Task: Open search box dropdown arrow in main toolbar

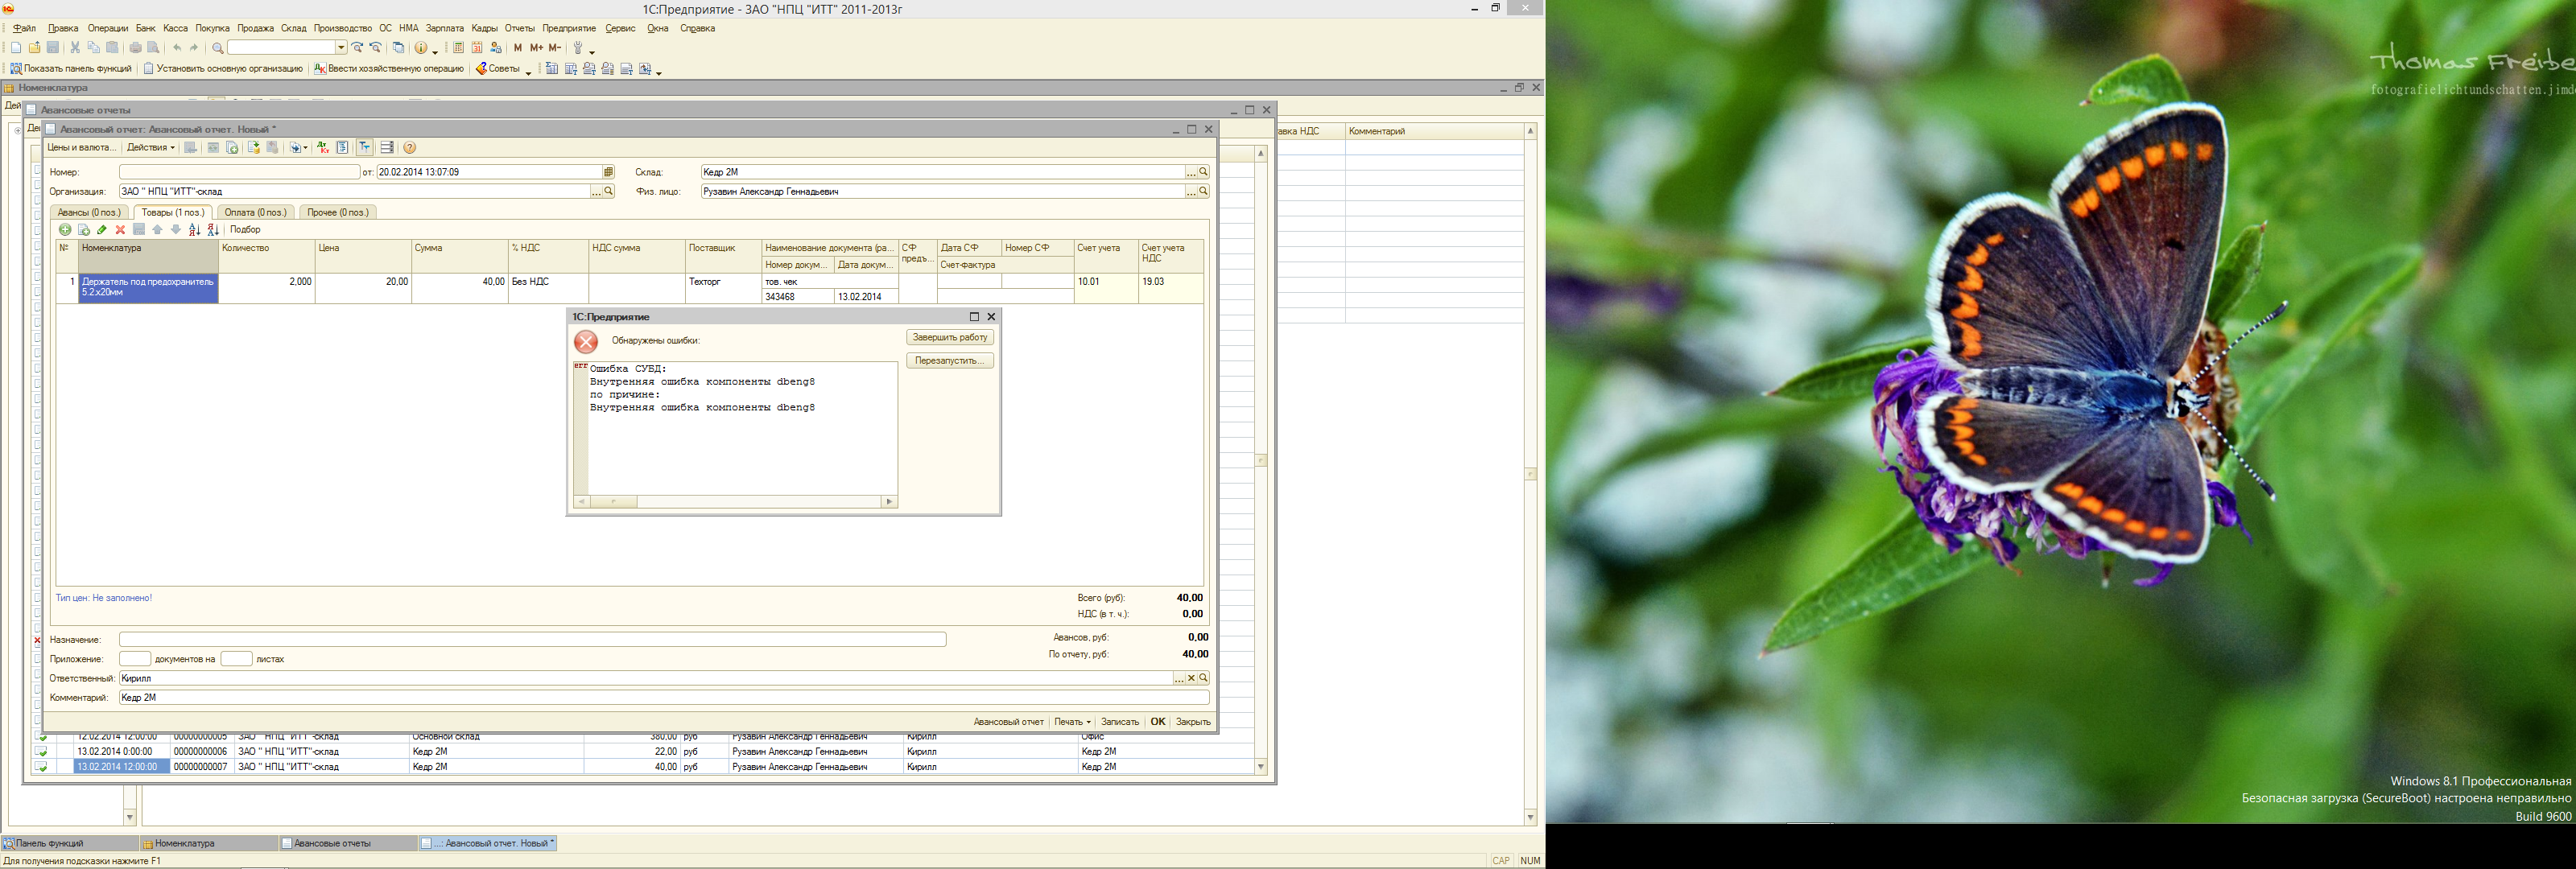Action: click(x=341, y=48)
